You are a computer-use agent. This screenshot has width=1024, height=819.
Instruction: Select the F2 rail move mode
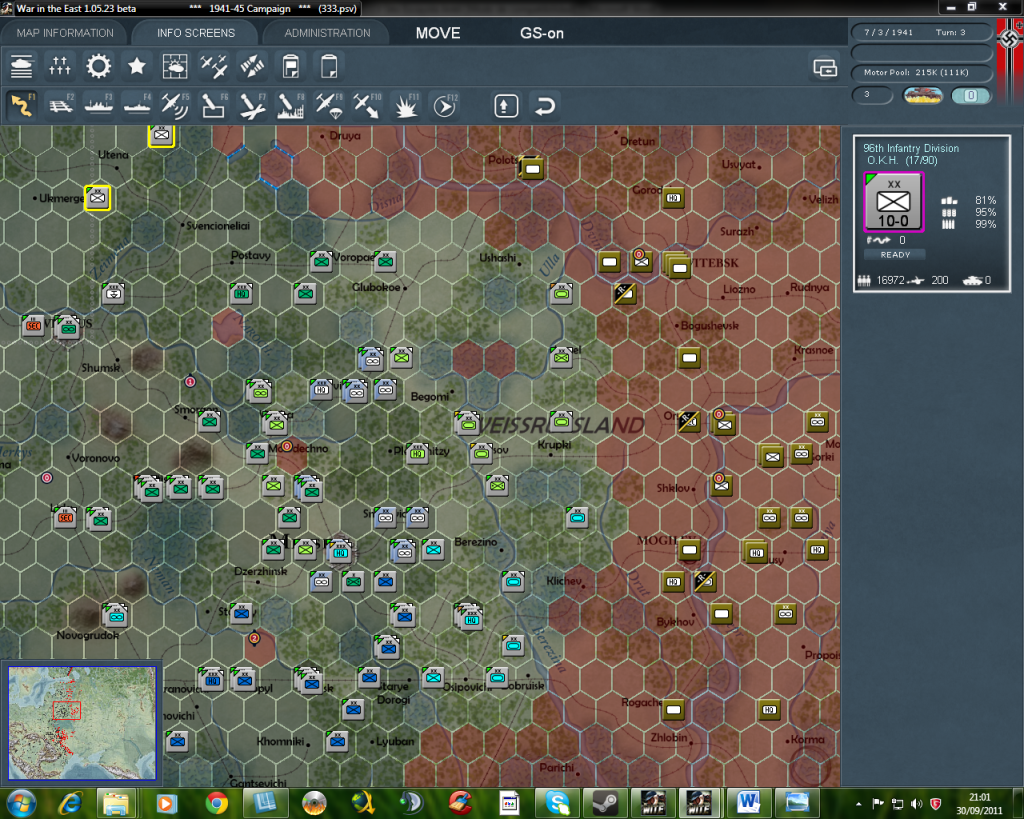tap(60, 106)
